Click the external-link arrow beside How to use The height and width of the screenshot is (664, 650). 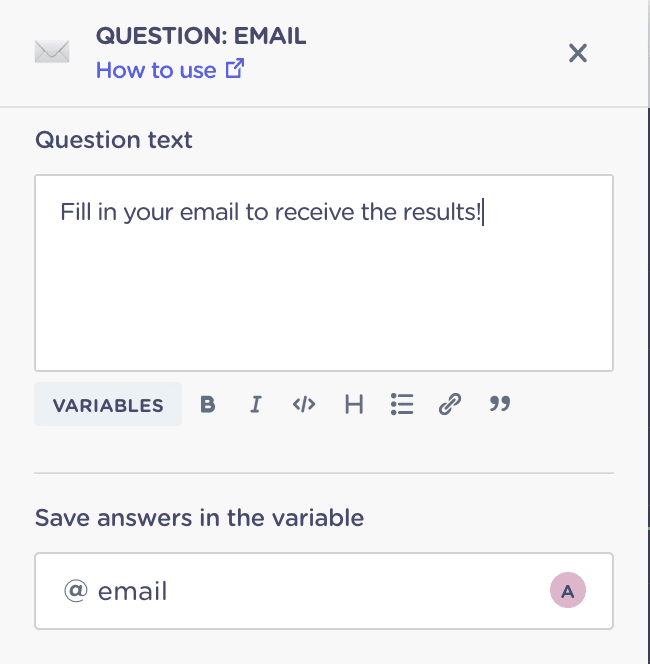[236, 70]
